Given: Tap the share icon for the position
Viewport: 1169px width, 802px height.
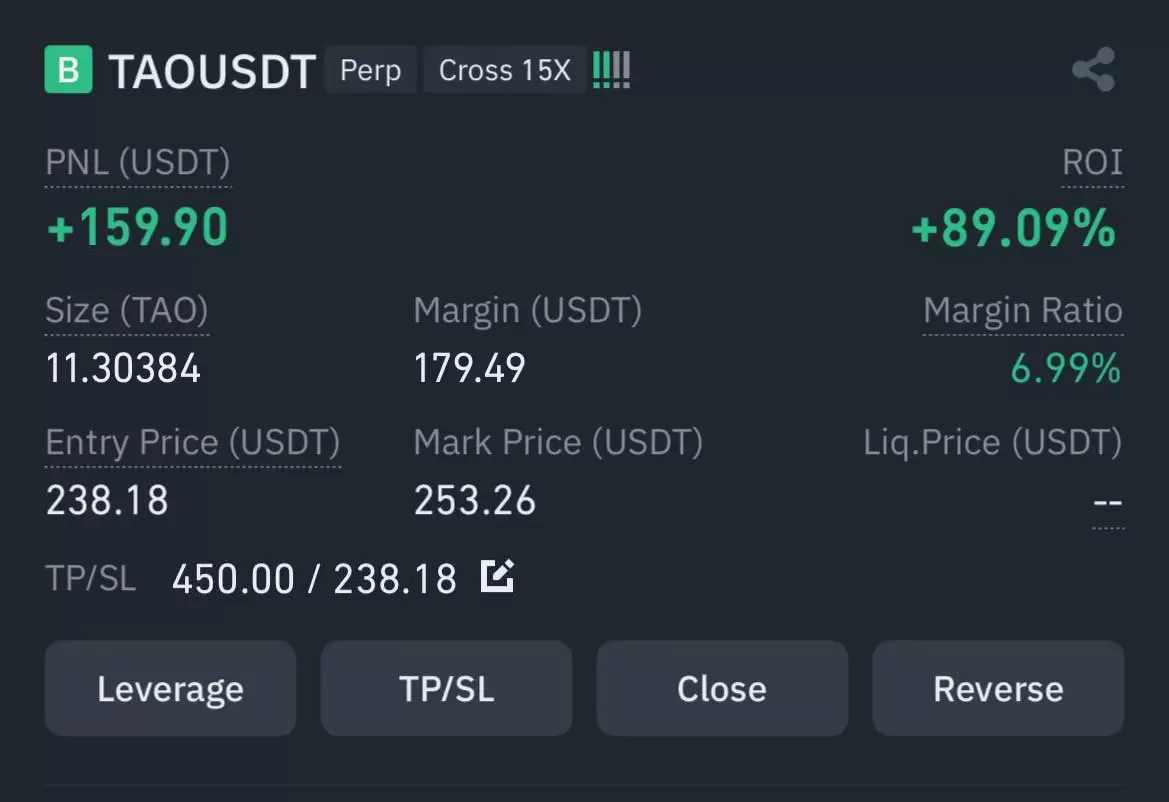Looking at the screenshot, I should point(1094,69).
